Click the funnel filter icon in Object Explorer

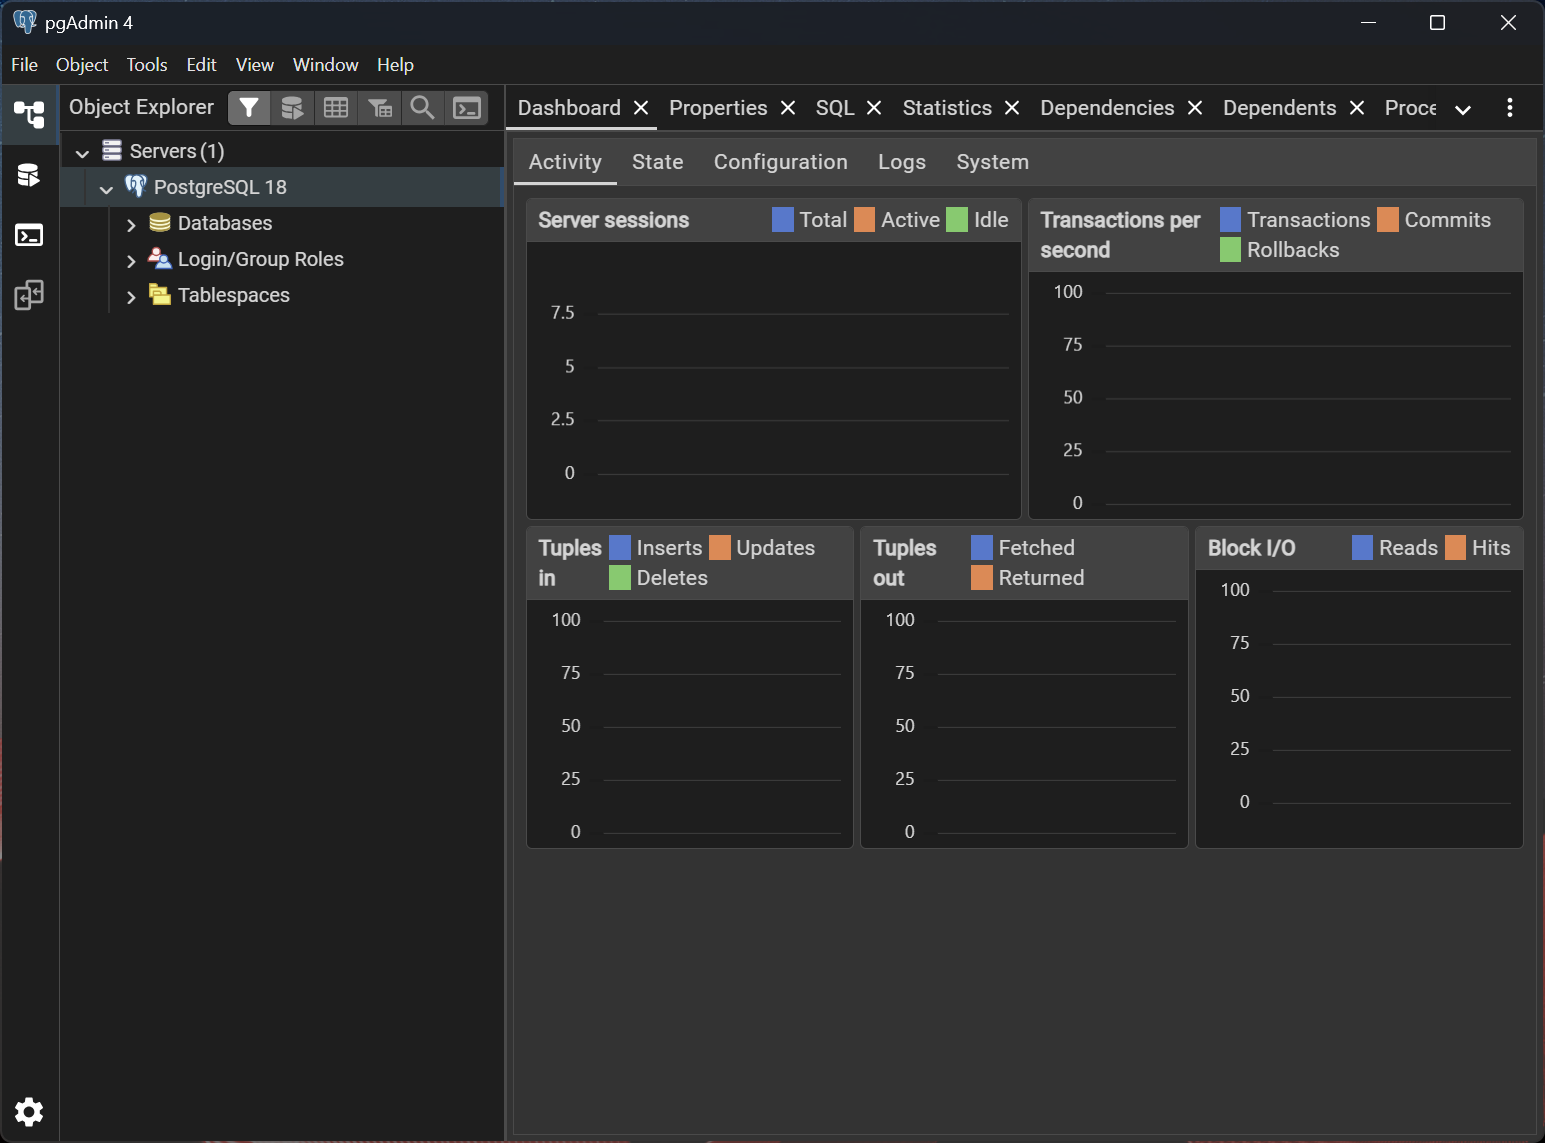(249, 108)
